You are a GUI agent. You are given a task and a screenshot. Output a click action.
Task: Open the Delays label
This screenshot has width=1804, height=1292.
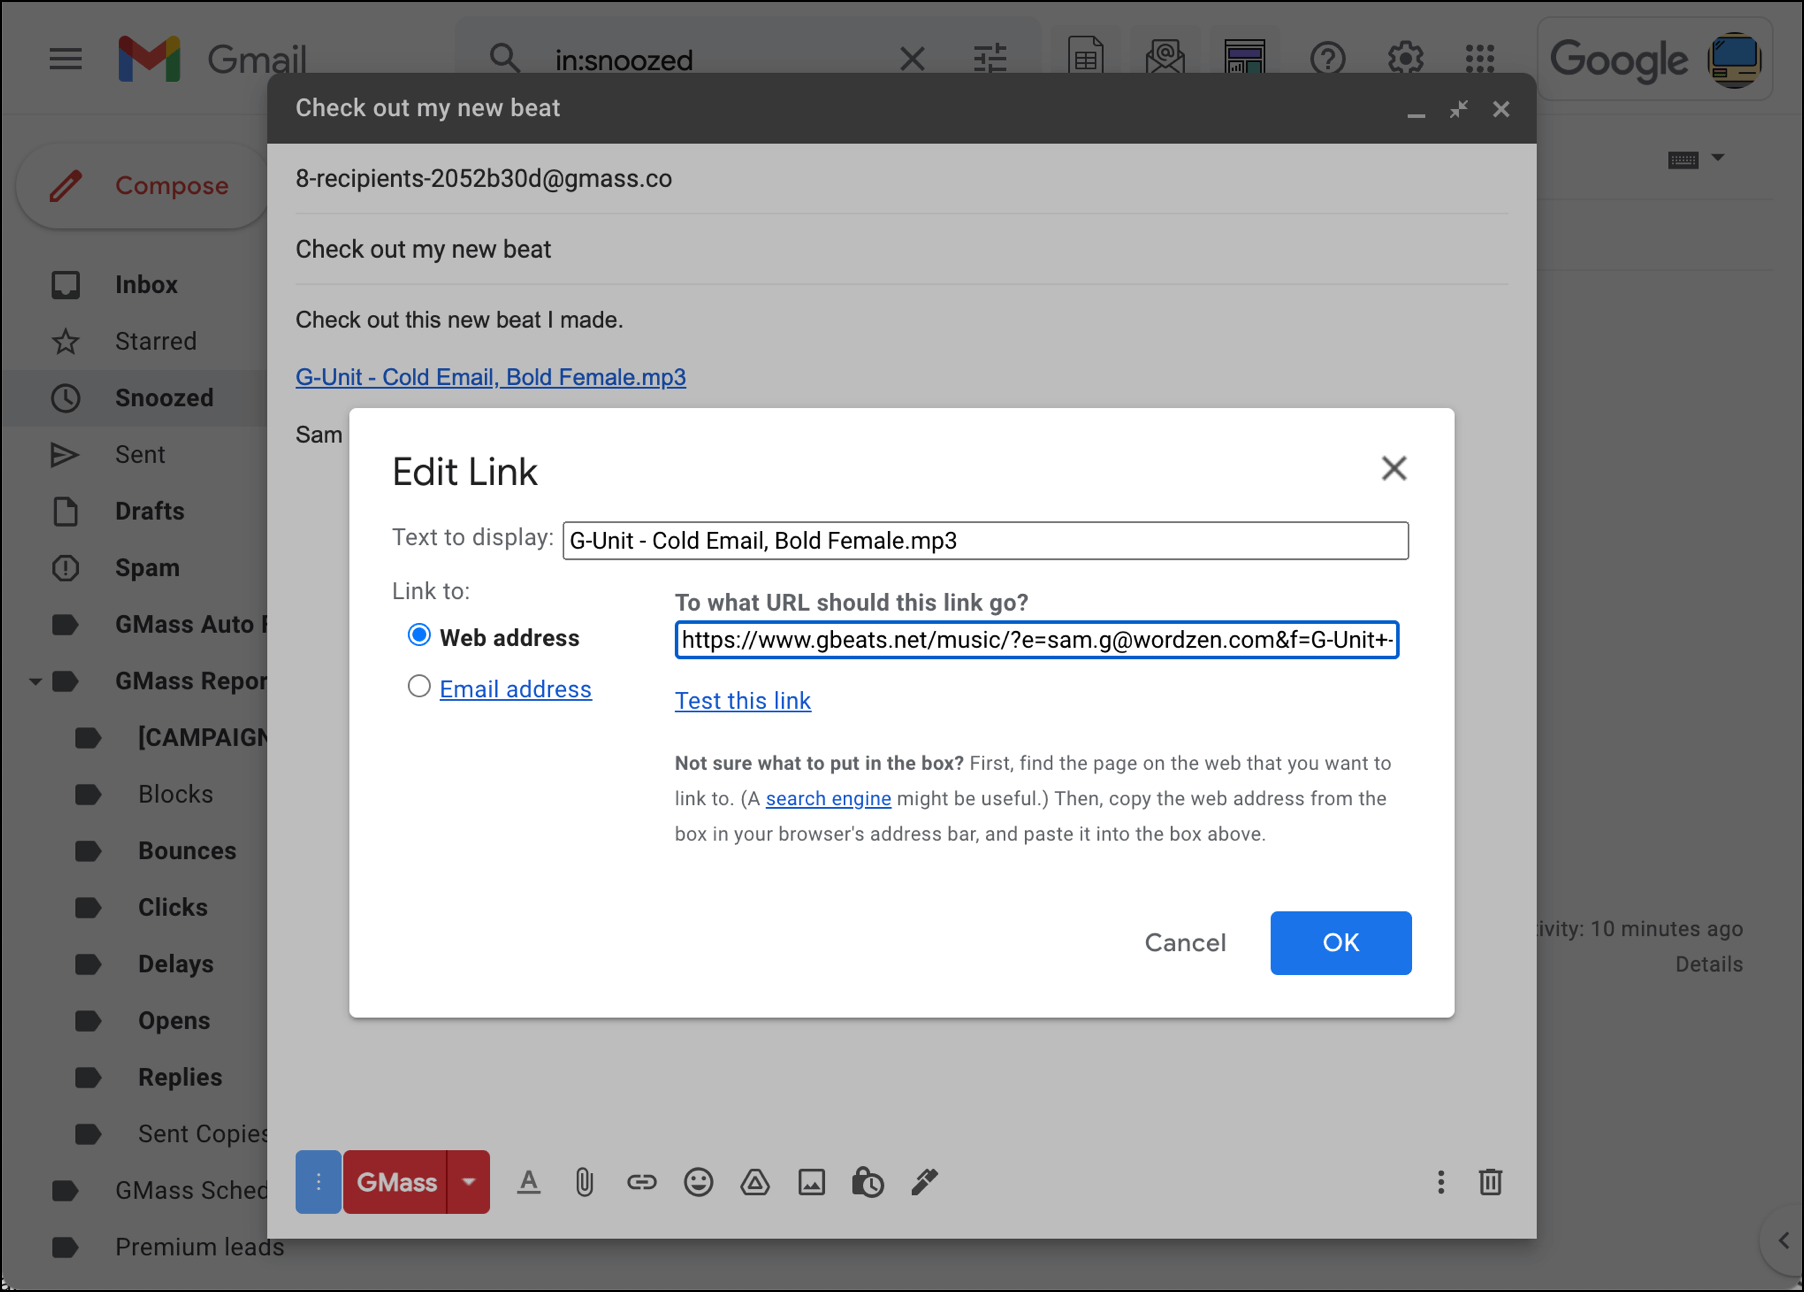click(x=175, y=965)
